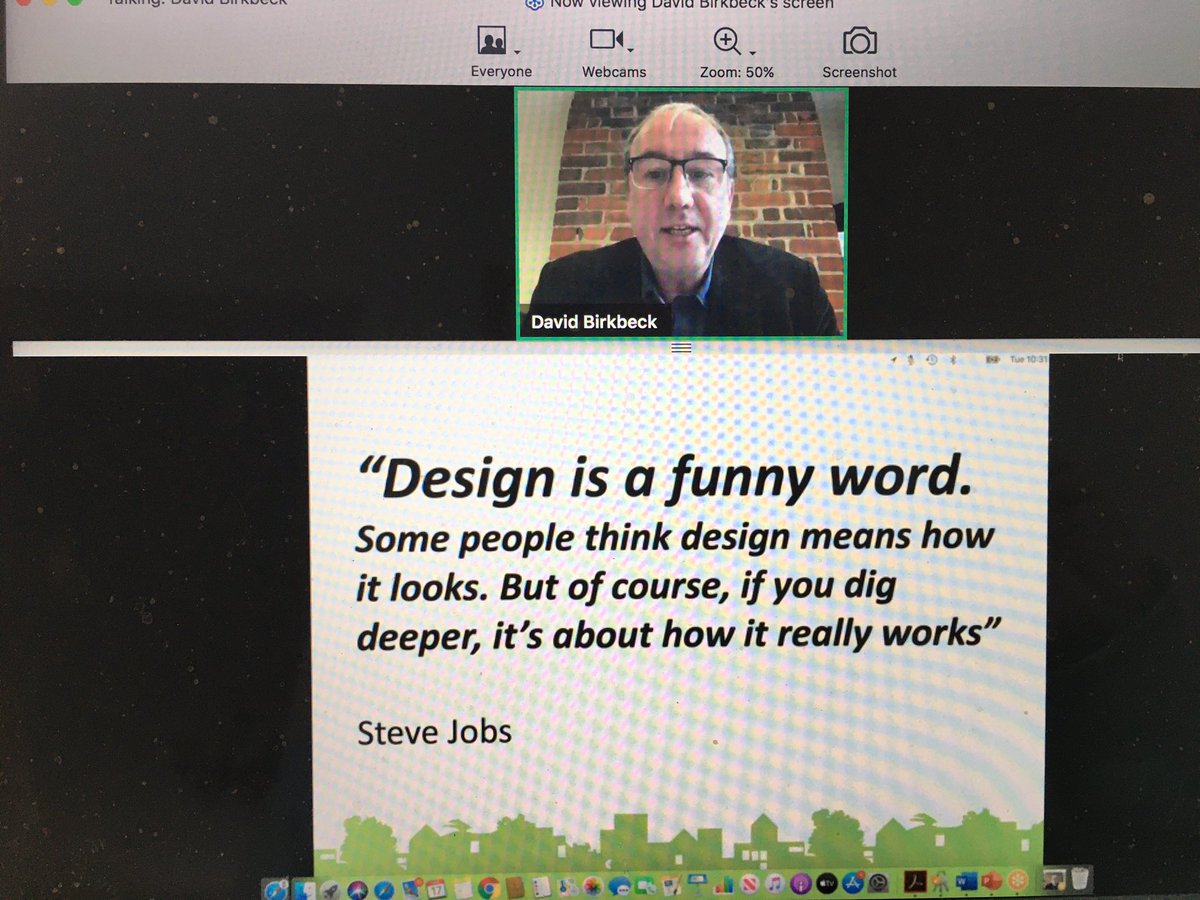The image size is (1200, 900).
Task: Open Contacts app in the Dock
Action: [515, 888]
